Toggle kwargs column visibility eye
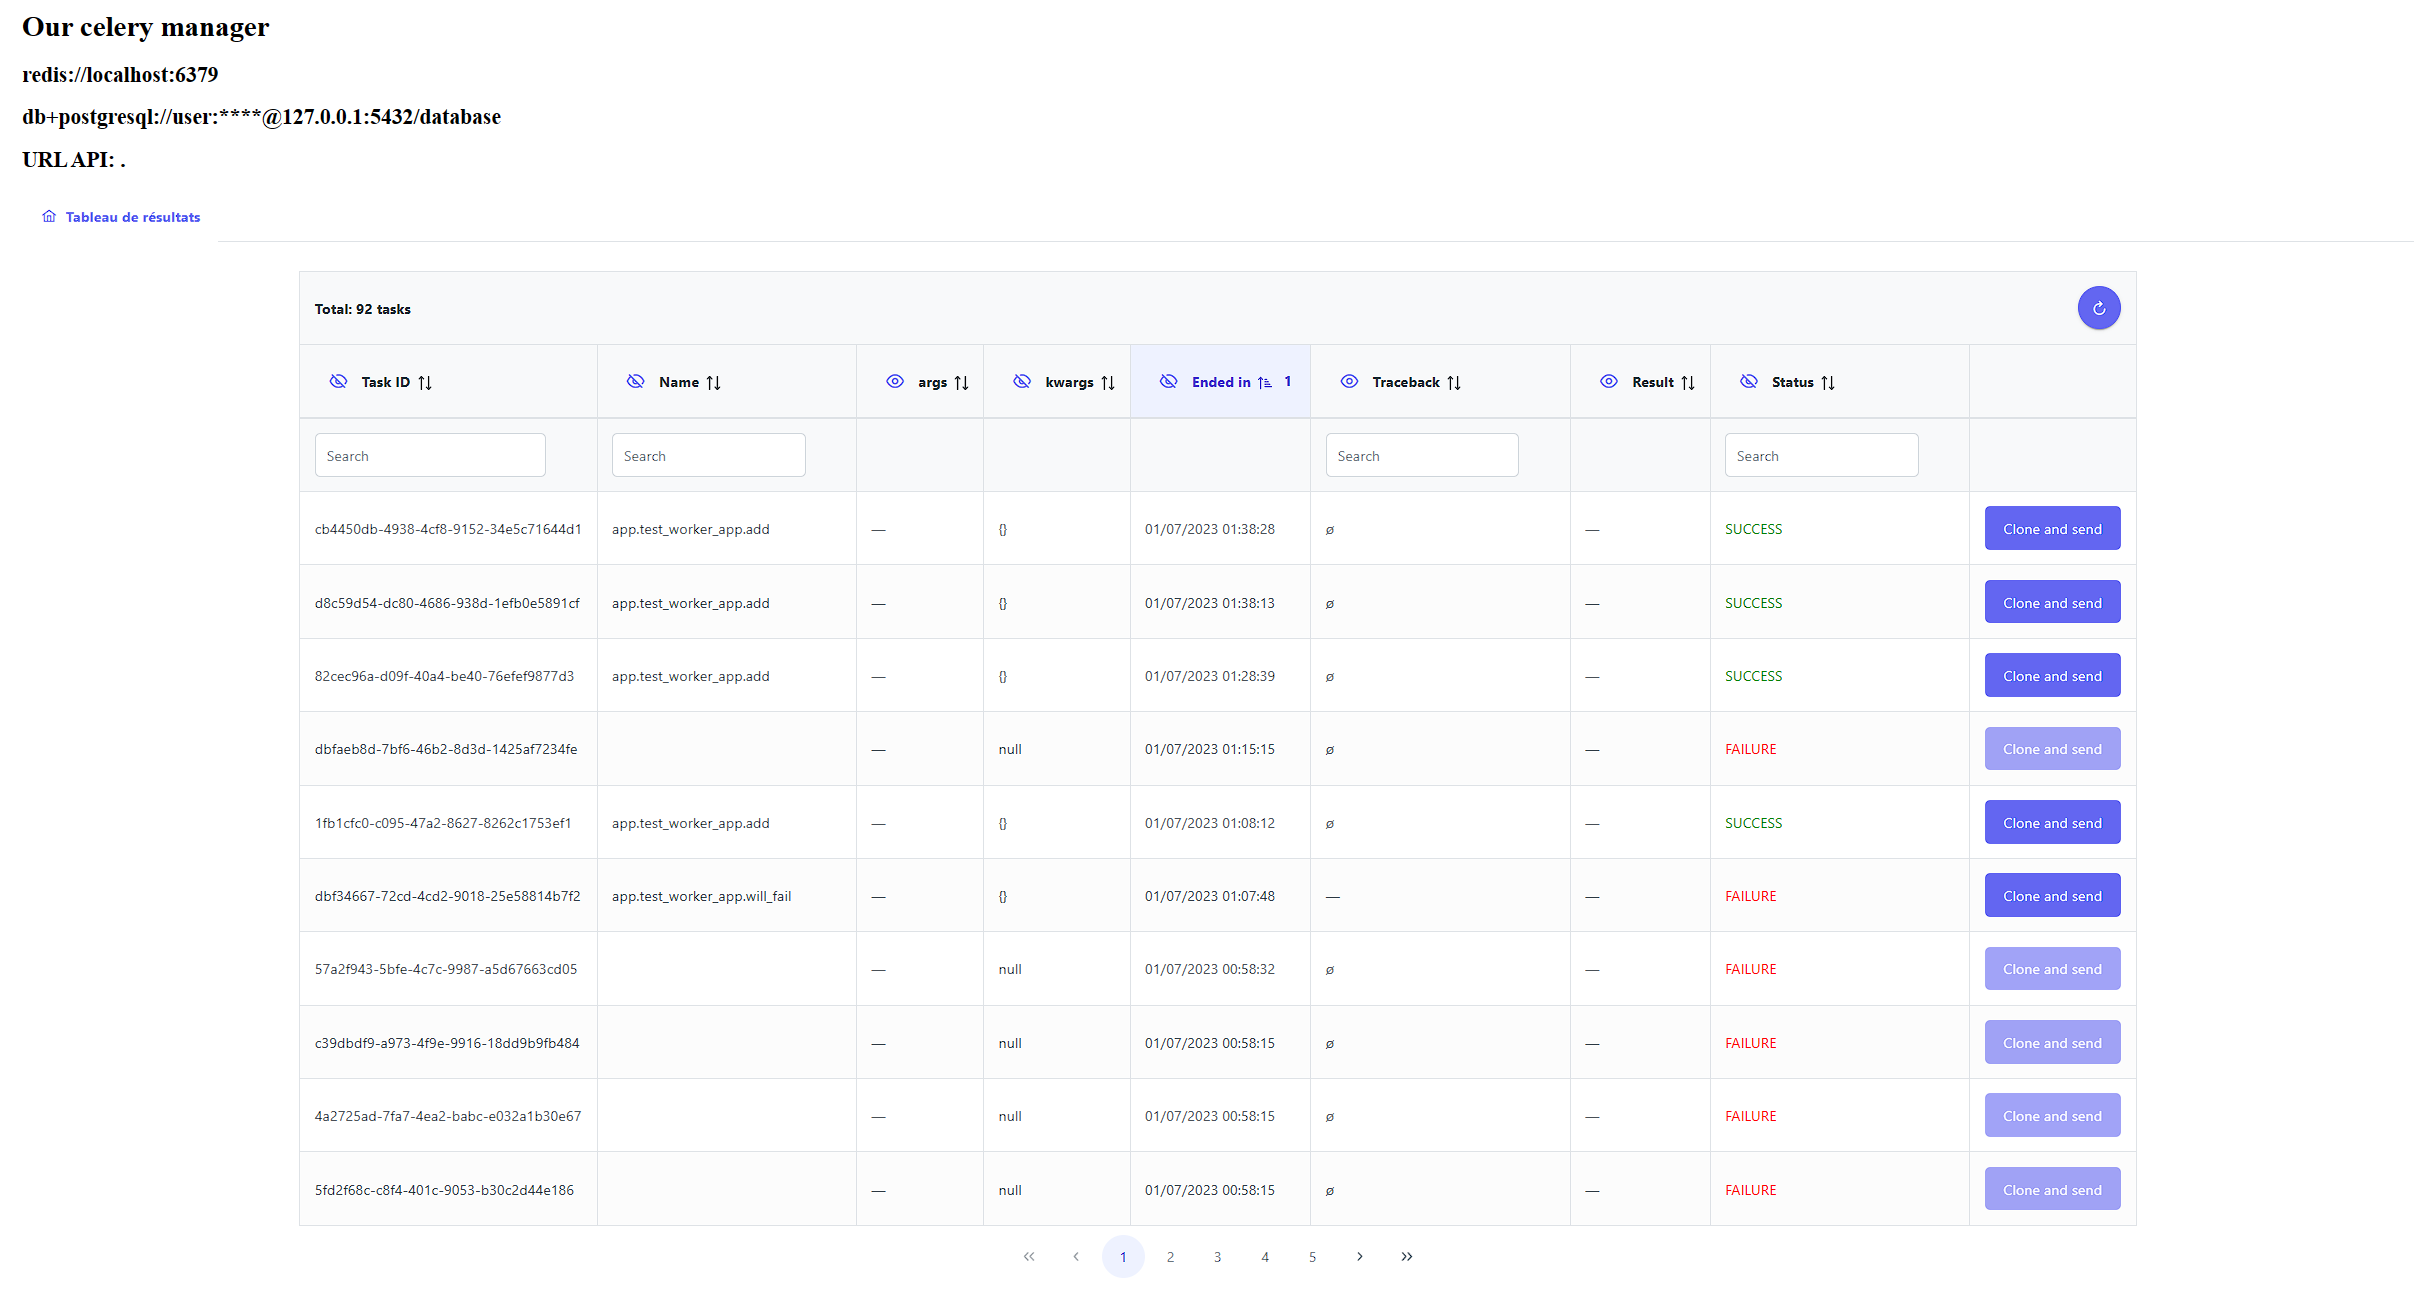2415x1292 pixels. coord(1021,382)
